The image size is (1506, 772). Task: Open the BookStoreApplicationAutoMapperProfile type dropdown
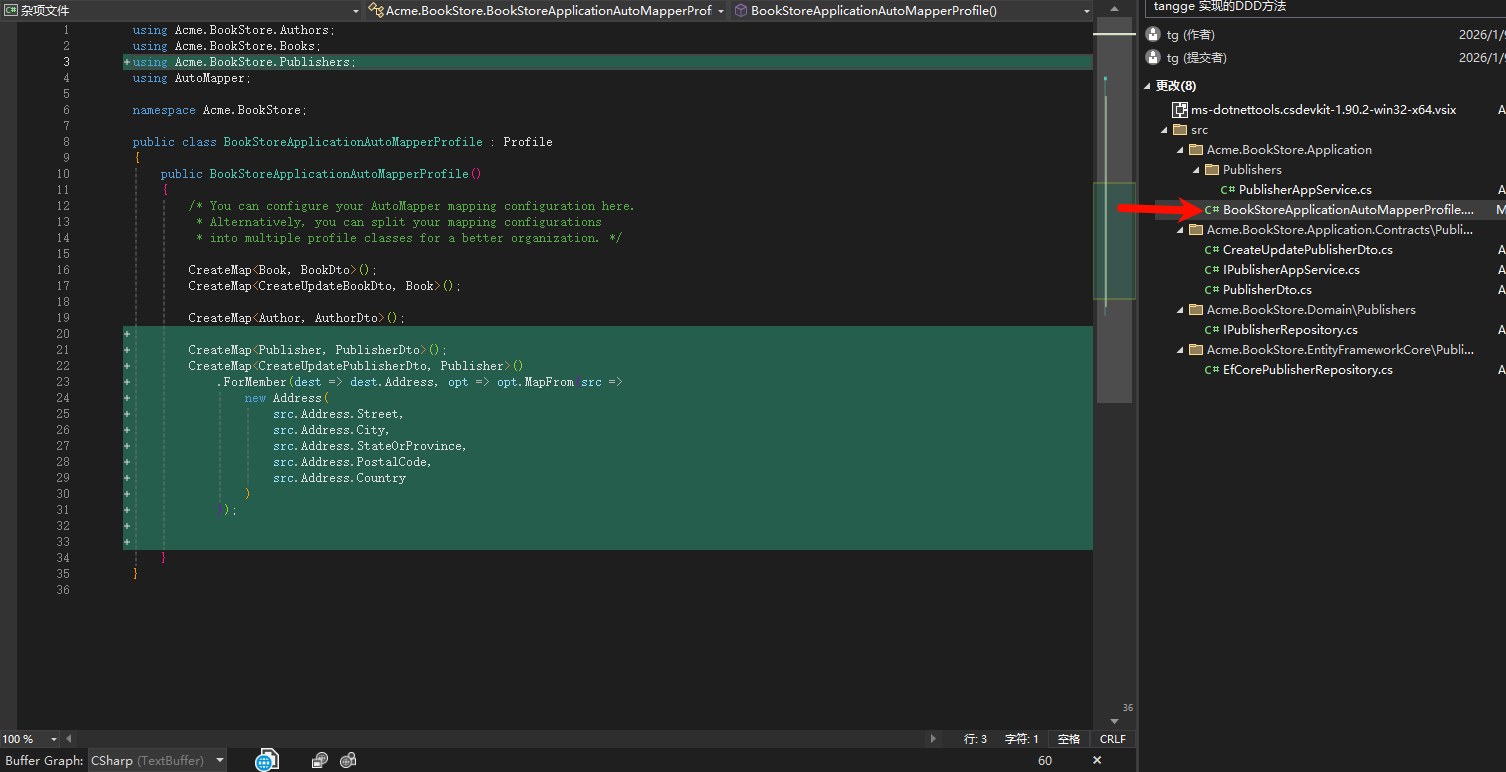pos(546,10)
